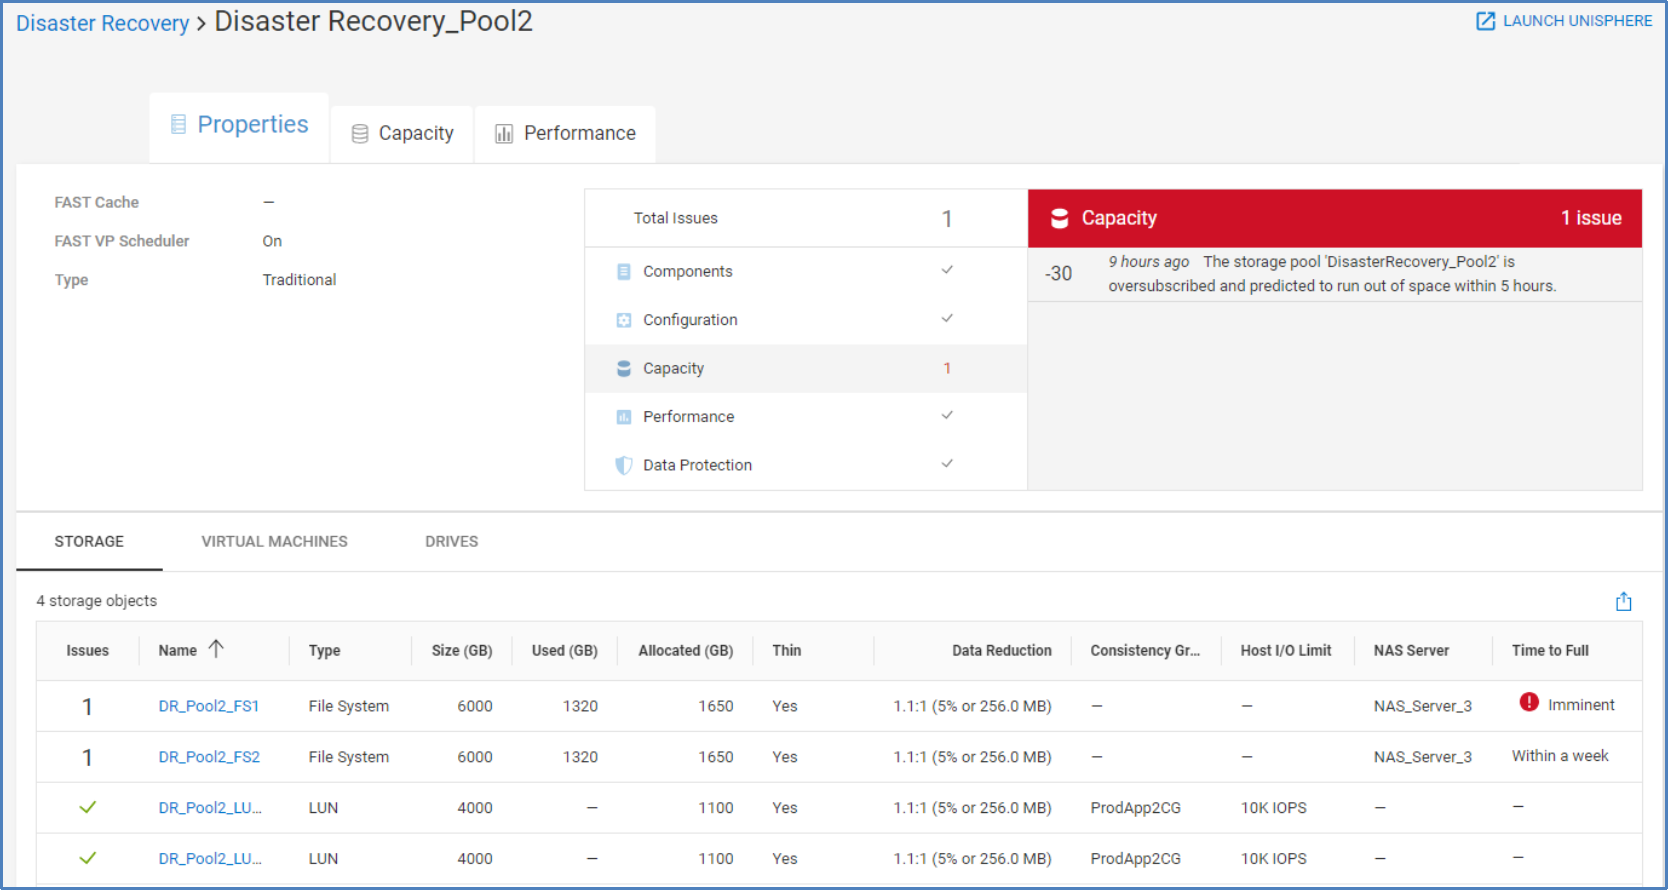1669x890 pixels.
Task: Open the oversubscribed storage pool issue message
Action: coord(1332,274)
